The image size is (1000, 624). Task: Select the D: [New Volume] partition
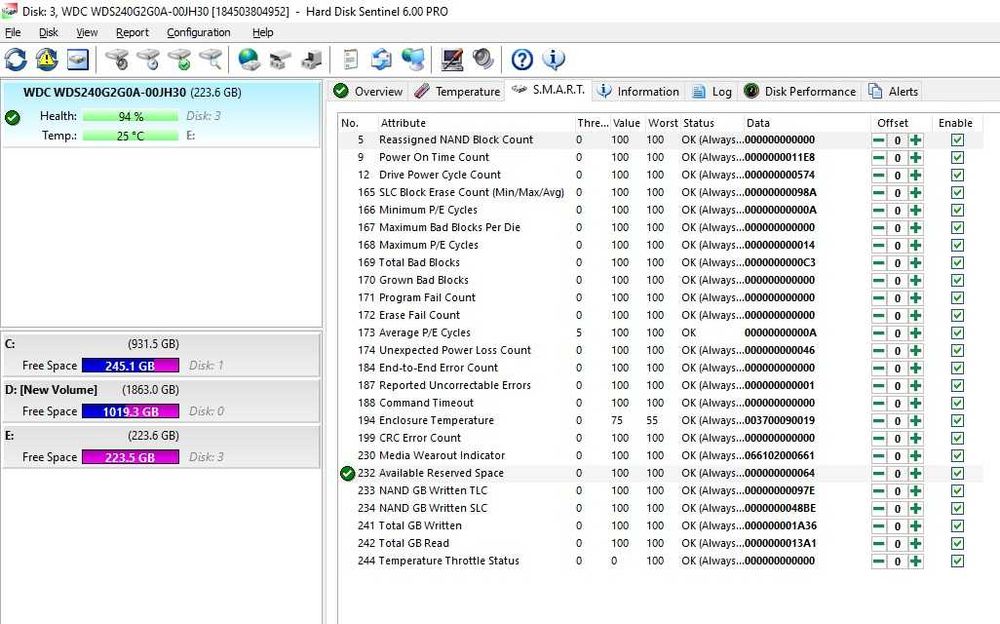161,400
